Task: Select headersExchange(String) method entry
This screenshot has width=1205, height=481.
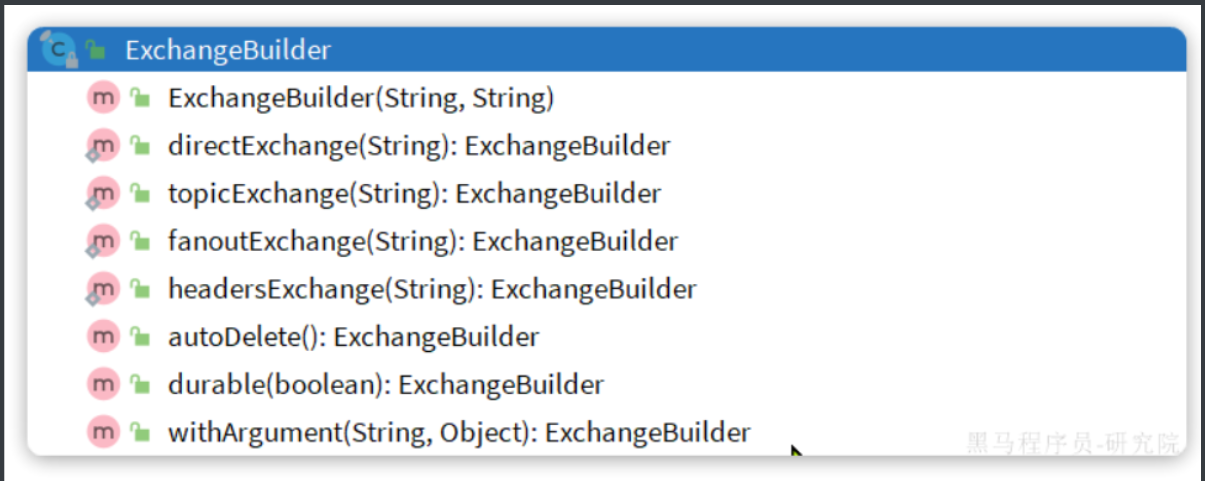Action: click(432, 290)
